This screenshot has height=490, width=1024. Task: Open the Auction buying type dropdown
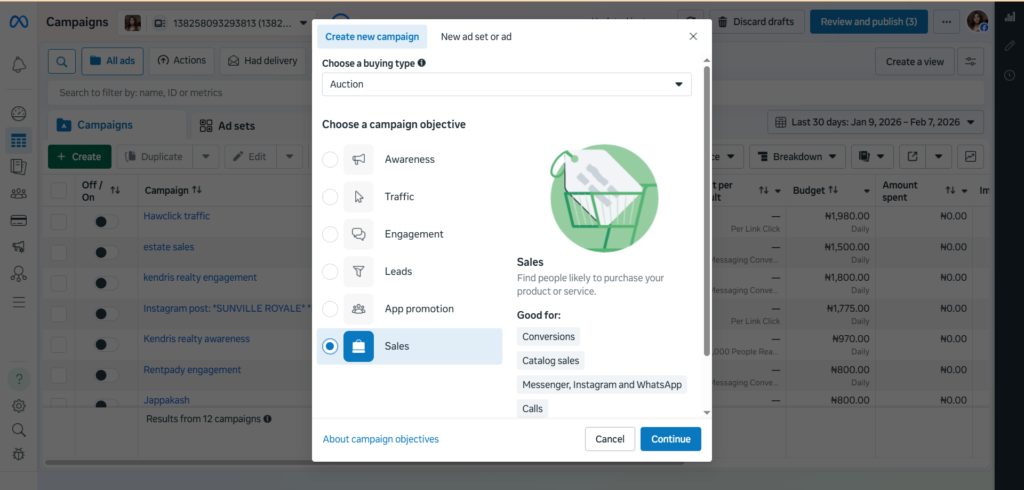[506, 85]
